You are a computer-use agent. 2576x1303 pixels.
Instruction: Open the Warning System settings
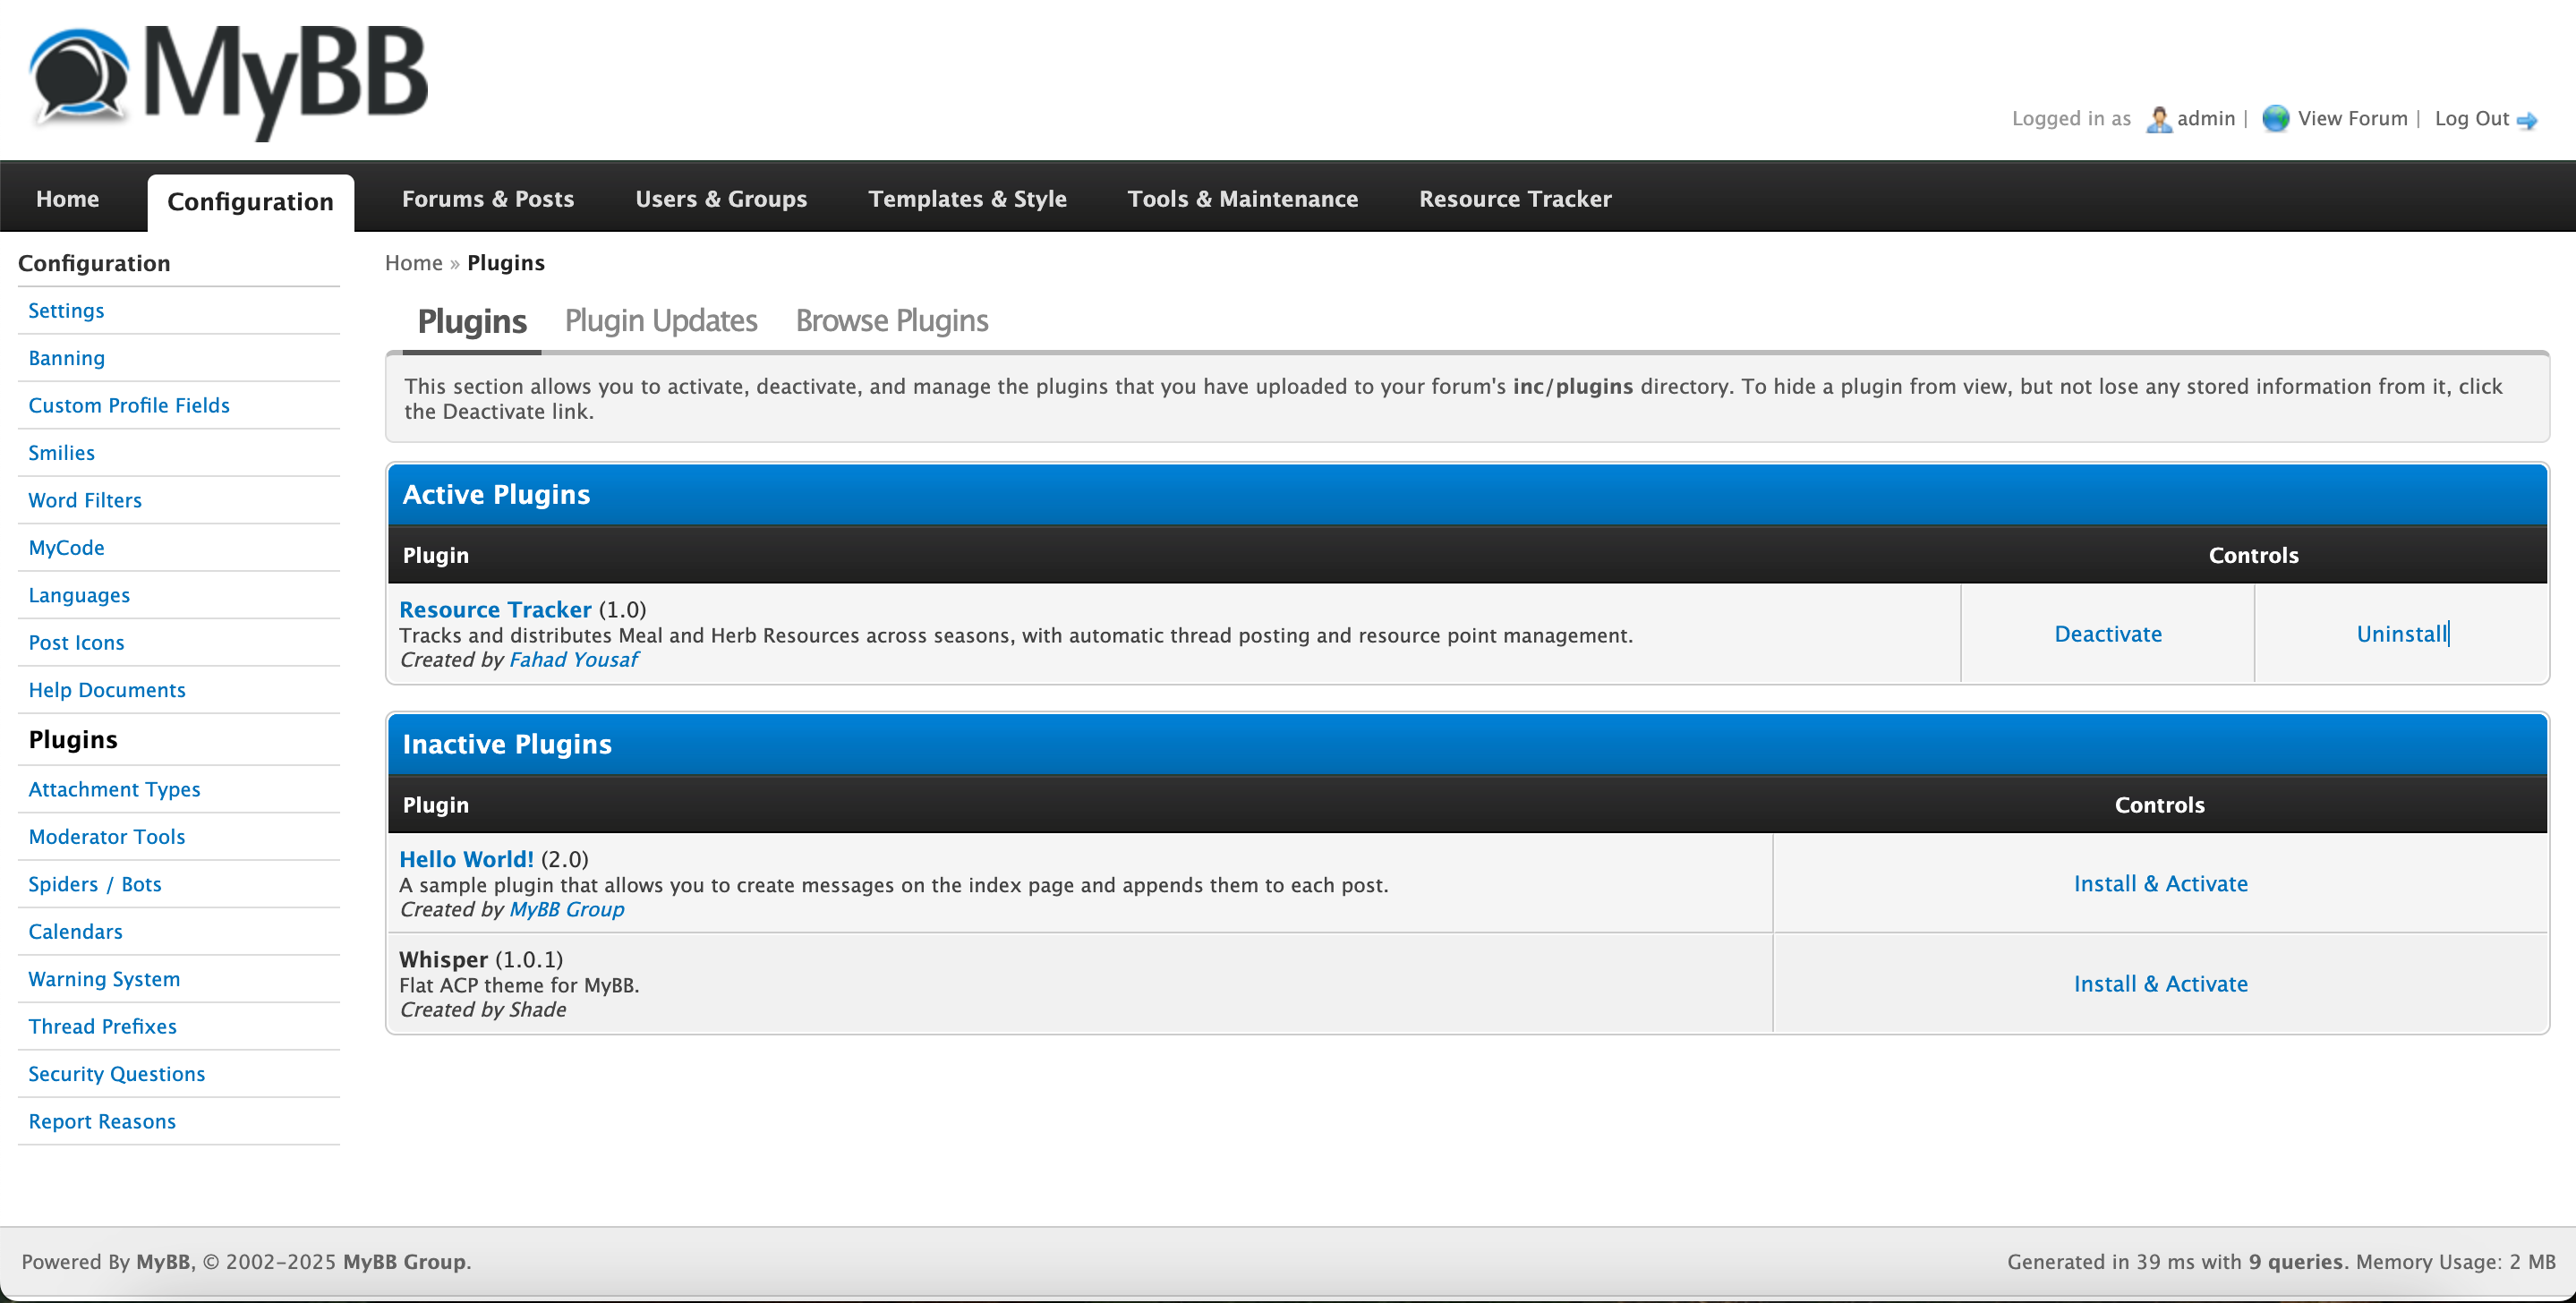coord(104,978)
